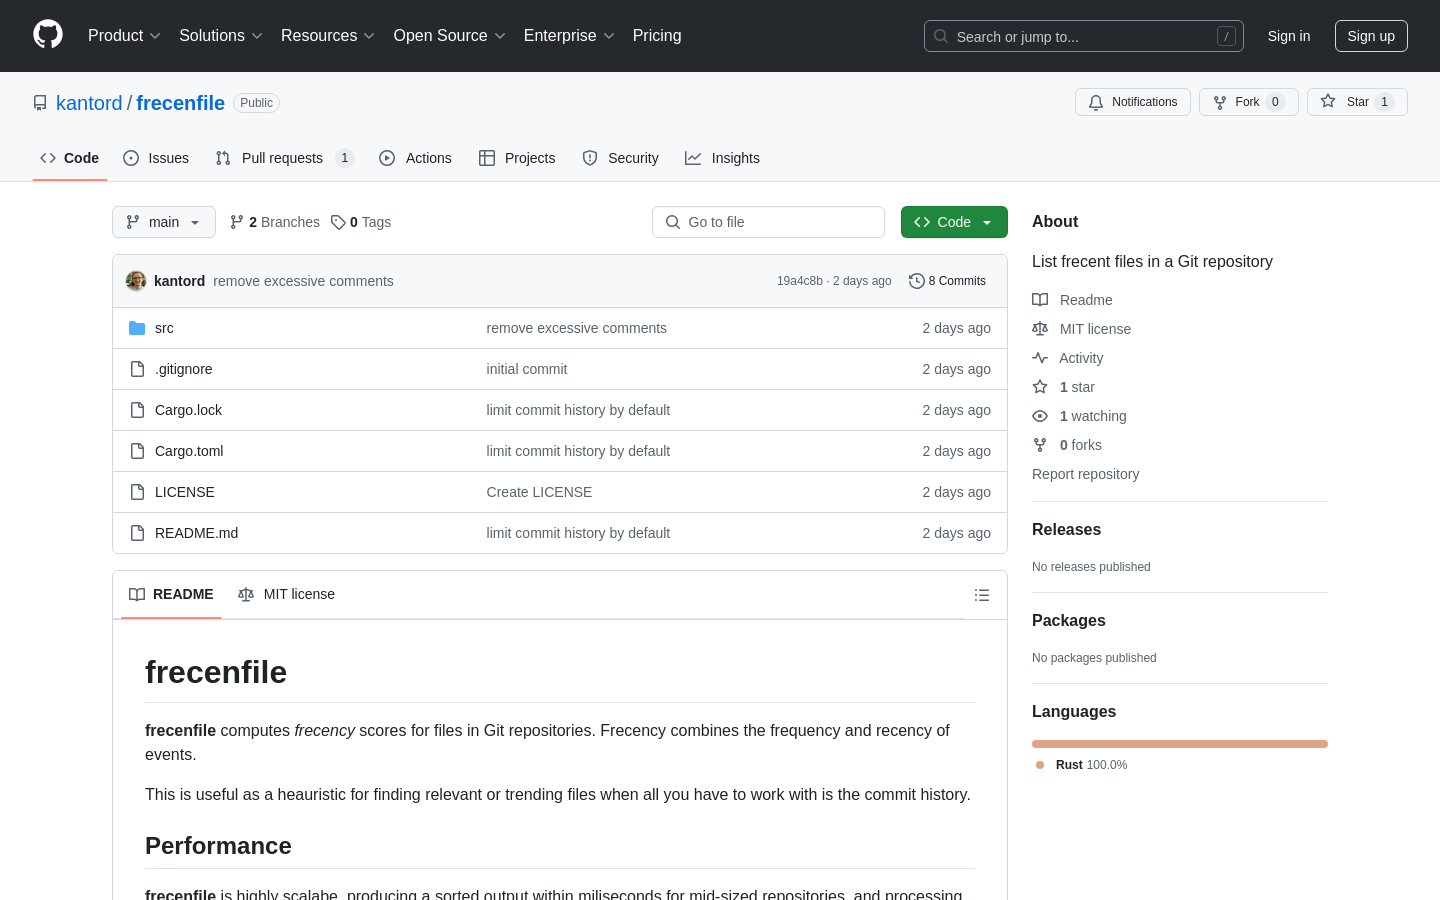The width and height of the screenshot is (1440, 900).
Task: Click the book icon on the README tab
Action: pyautogui.click(x=137, y=594)
